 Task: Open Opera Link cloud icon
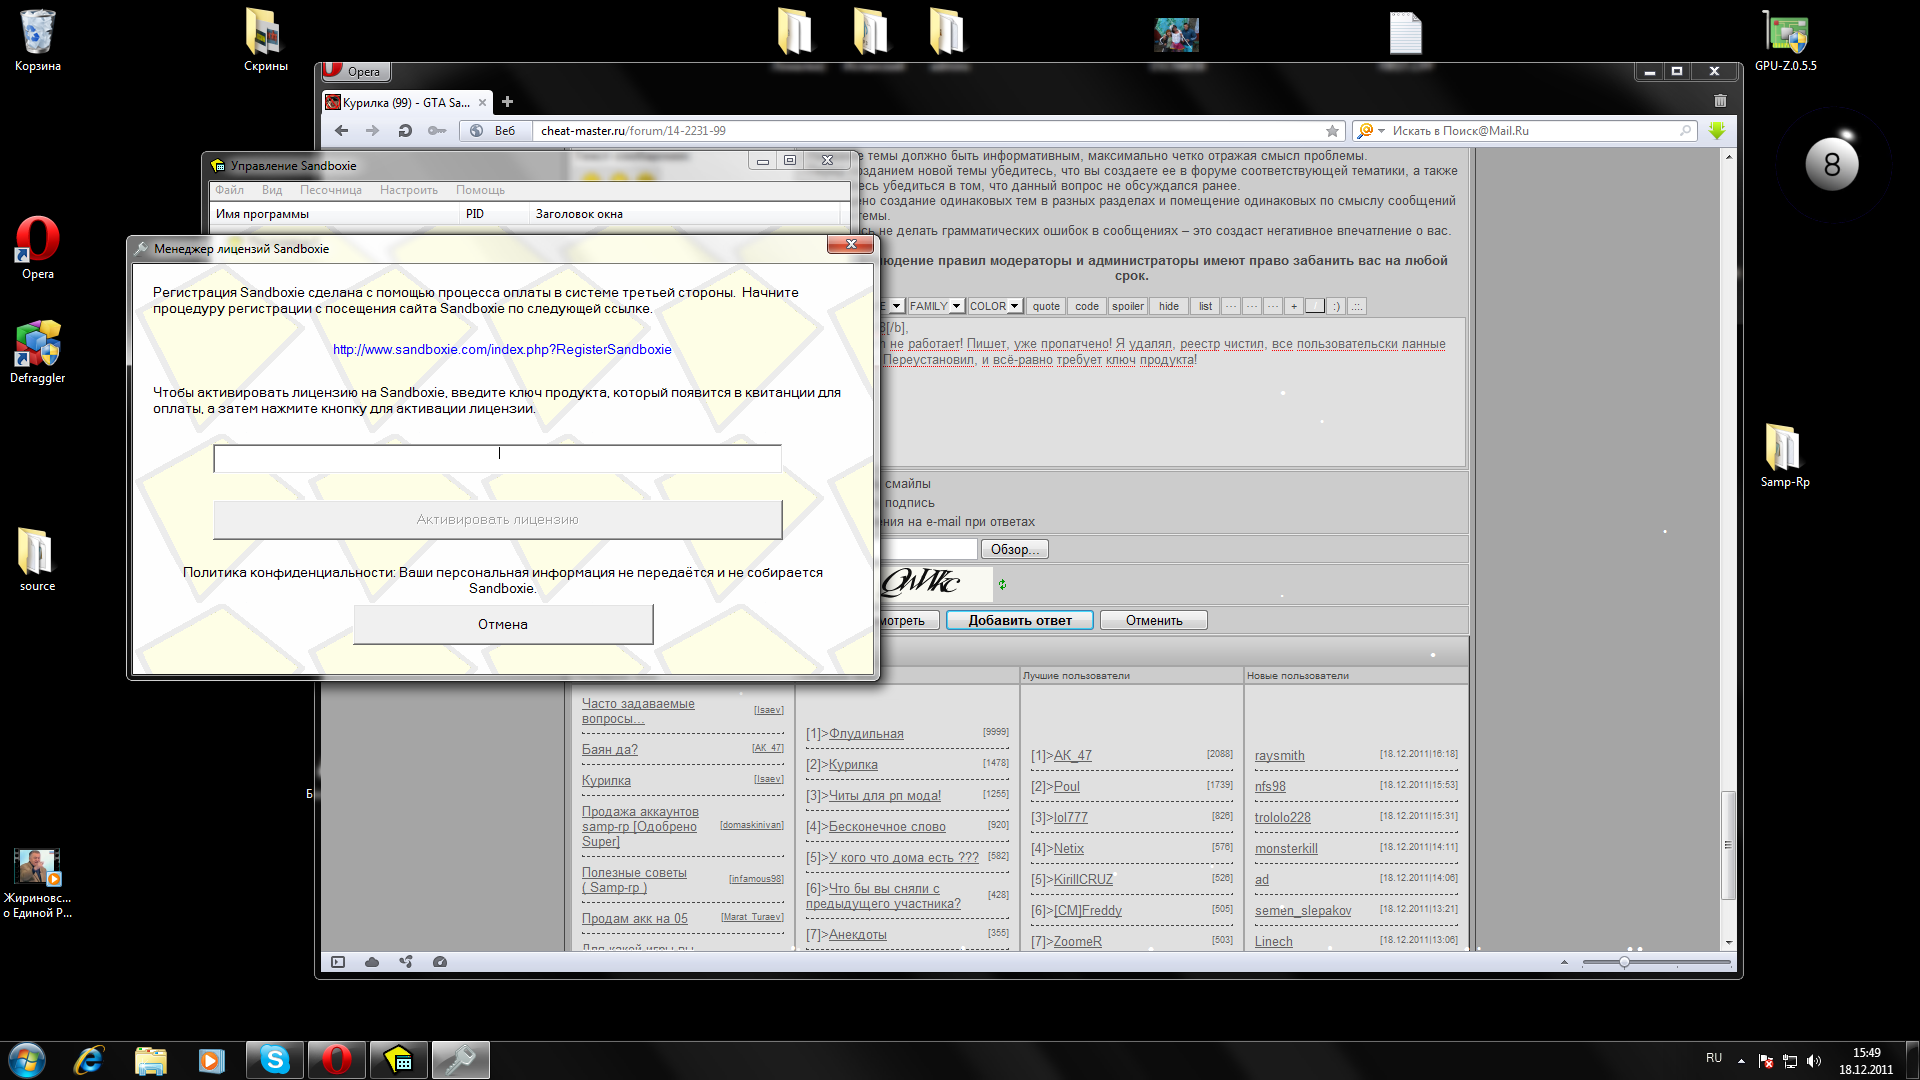372,962
